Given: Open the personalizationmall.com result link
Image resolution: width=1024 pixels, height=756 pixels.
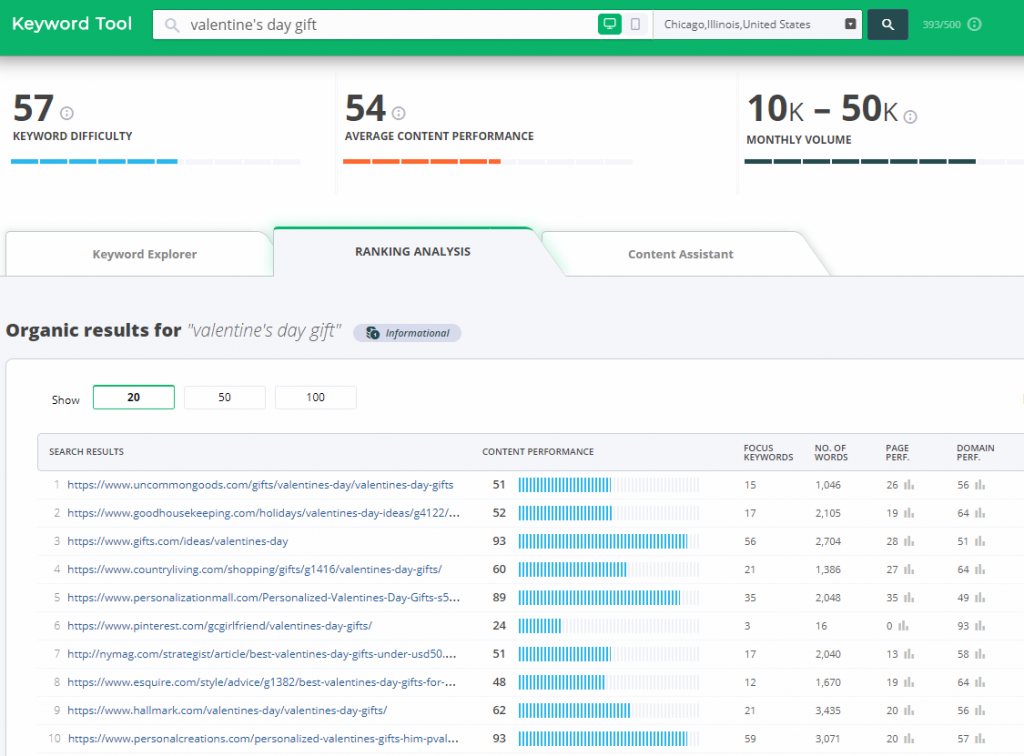Looking at the screenshot, I should pyautogui.click(x=263, y=597).
